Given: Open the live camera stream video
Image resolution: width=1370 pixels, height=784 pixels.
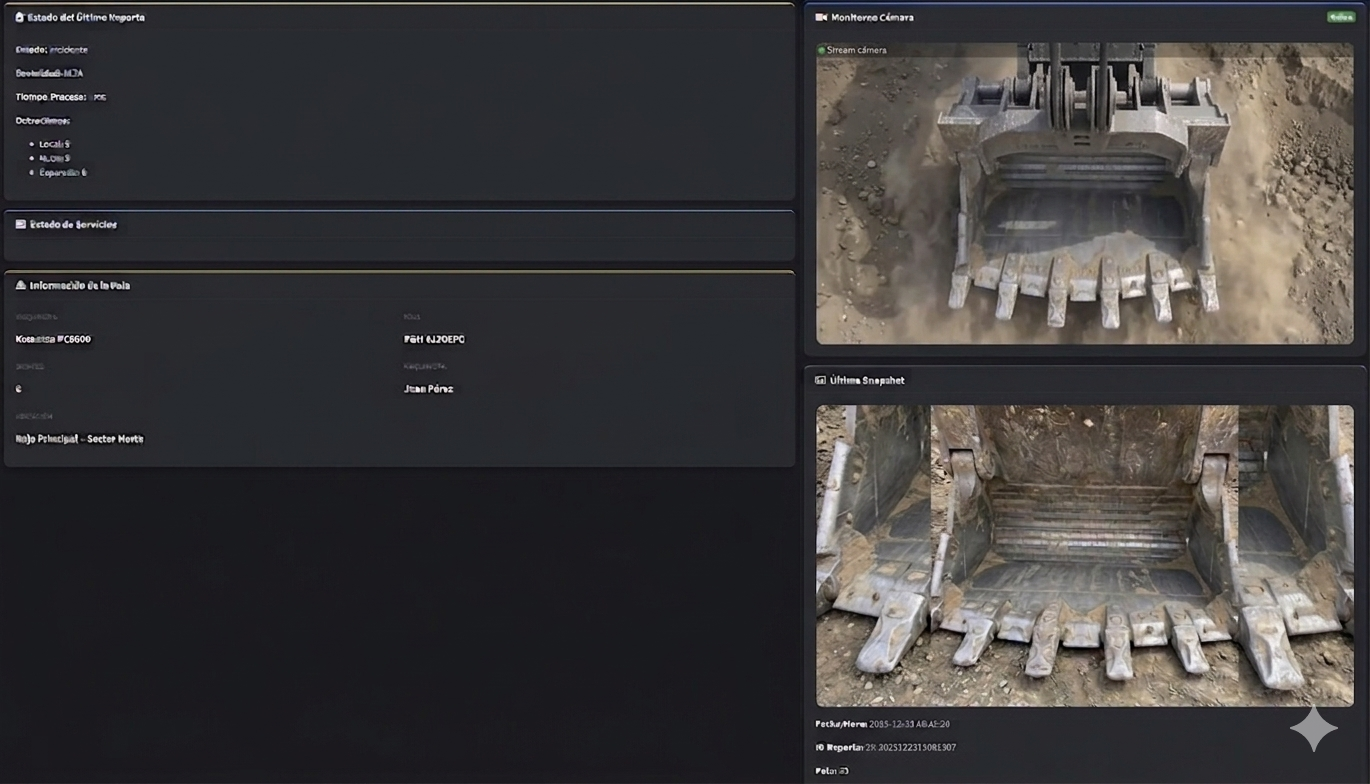Looking at the screenshot, I should tap(1084, 193).
